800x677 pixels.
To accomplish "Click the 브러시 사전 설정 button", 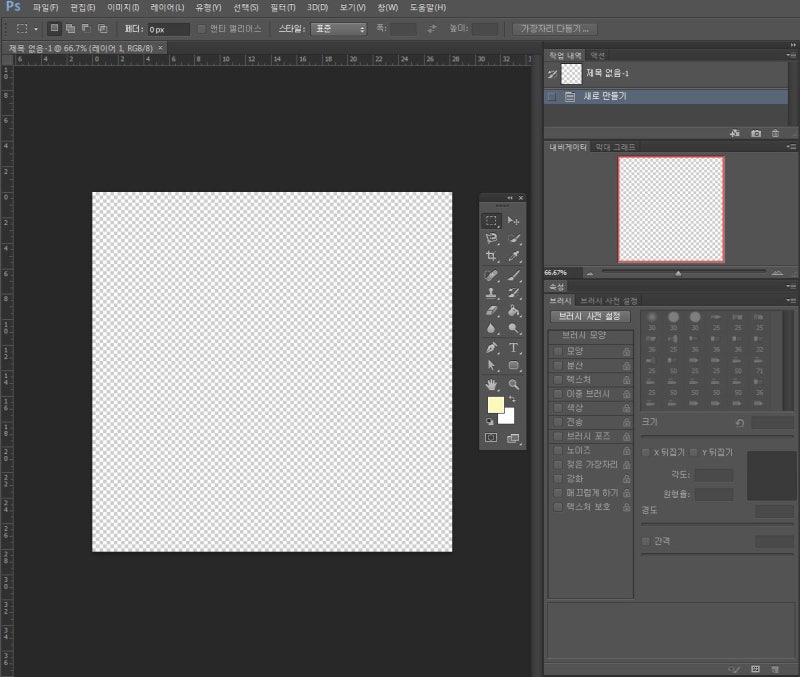I will 589,316.
